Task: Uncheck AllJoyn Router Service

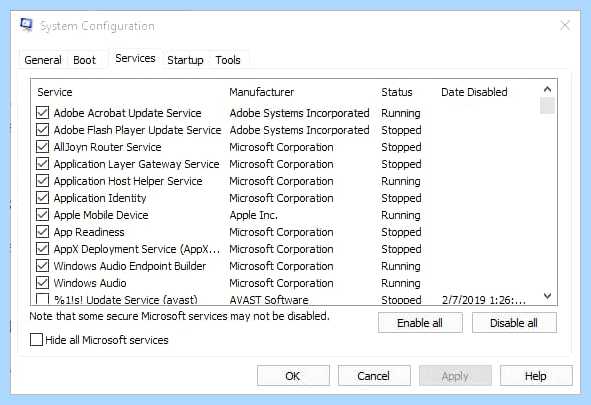Action: click(x=42, y=147)
